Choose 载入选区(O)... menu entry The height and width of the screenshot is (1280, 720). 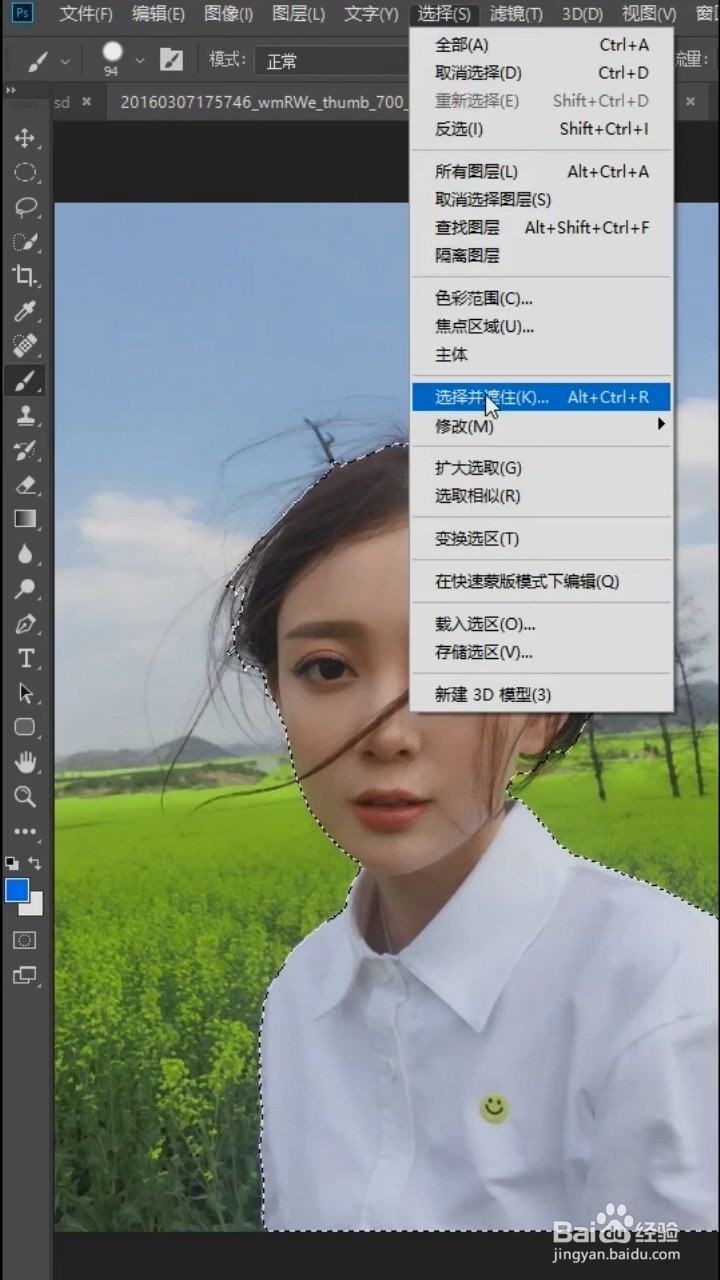click(541, 624)
